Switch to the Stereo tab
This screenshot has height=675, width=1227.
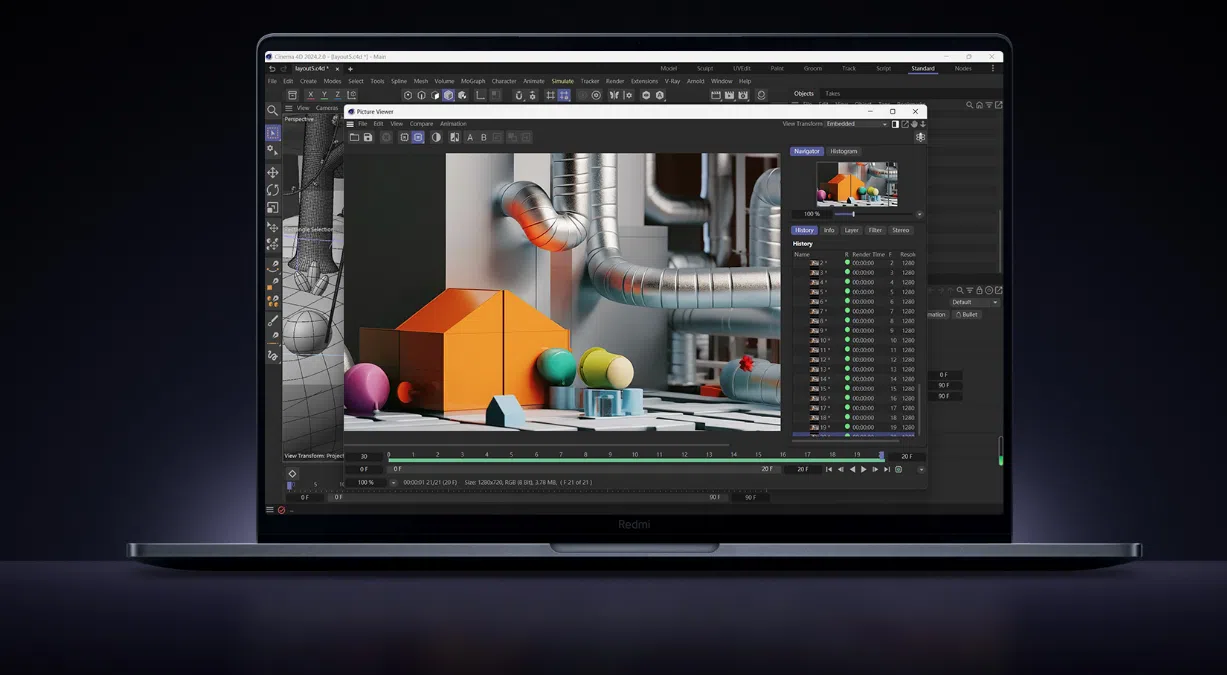(901, 230)
